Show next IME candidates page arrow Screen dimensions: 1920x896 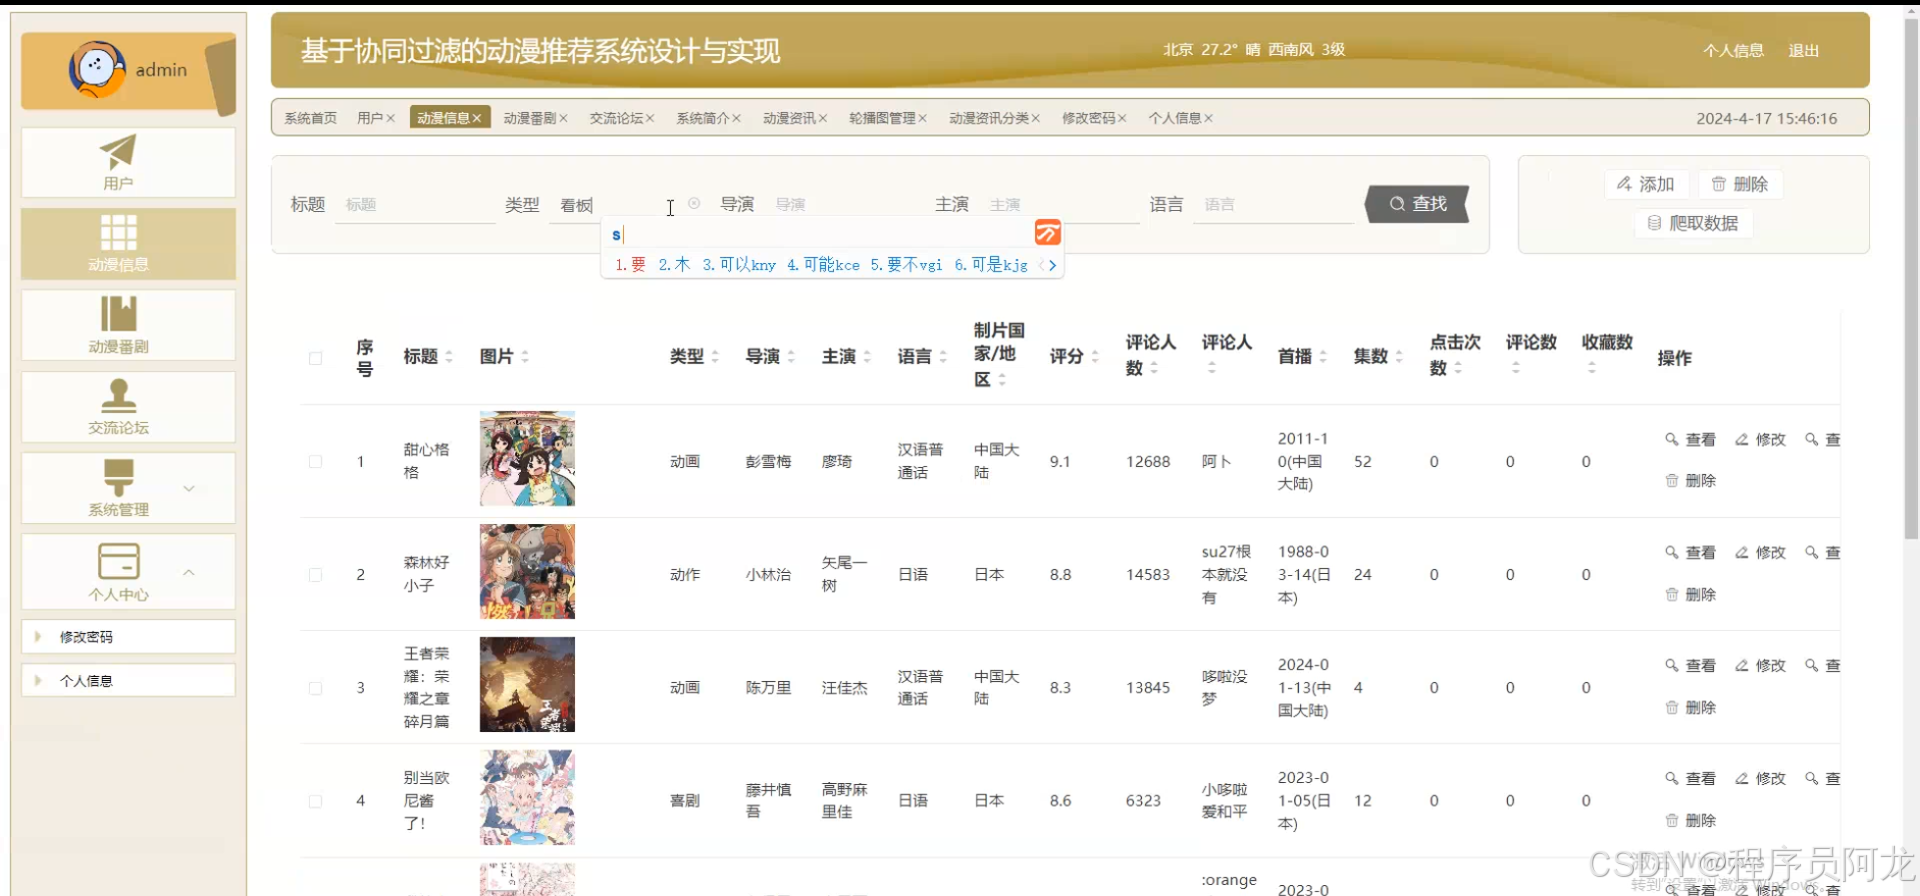tap(1053, 265)
